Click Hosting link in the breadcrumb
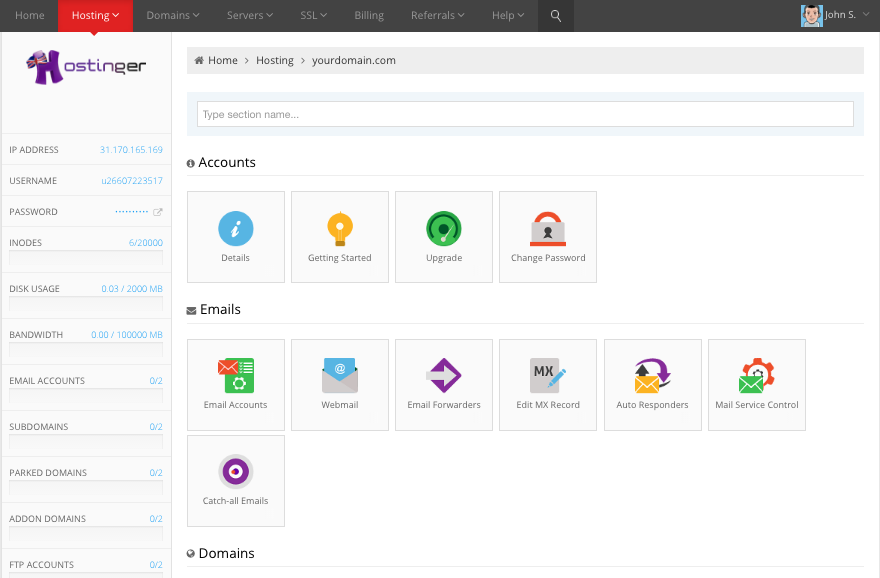880x578 pixels. click(x=274, y=60)
